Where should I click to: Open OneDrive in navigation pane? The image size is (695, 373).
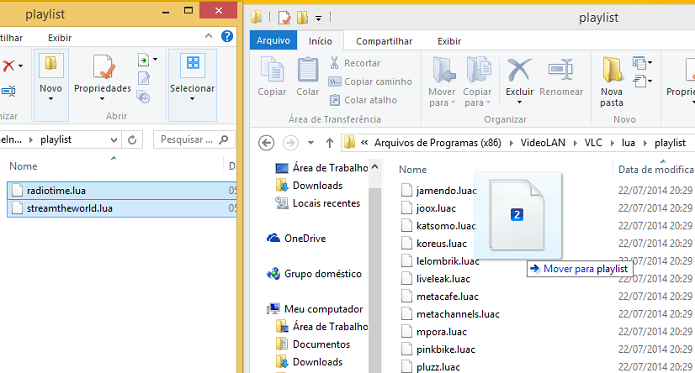pos(297,238)
